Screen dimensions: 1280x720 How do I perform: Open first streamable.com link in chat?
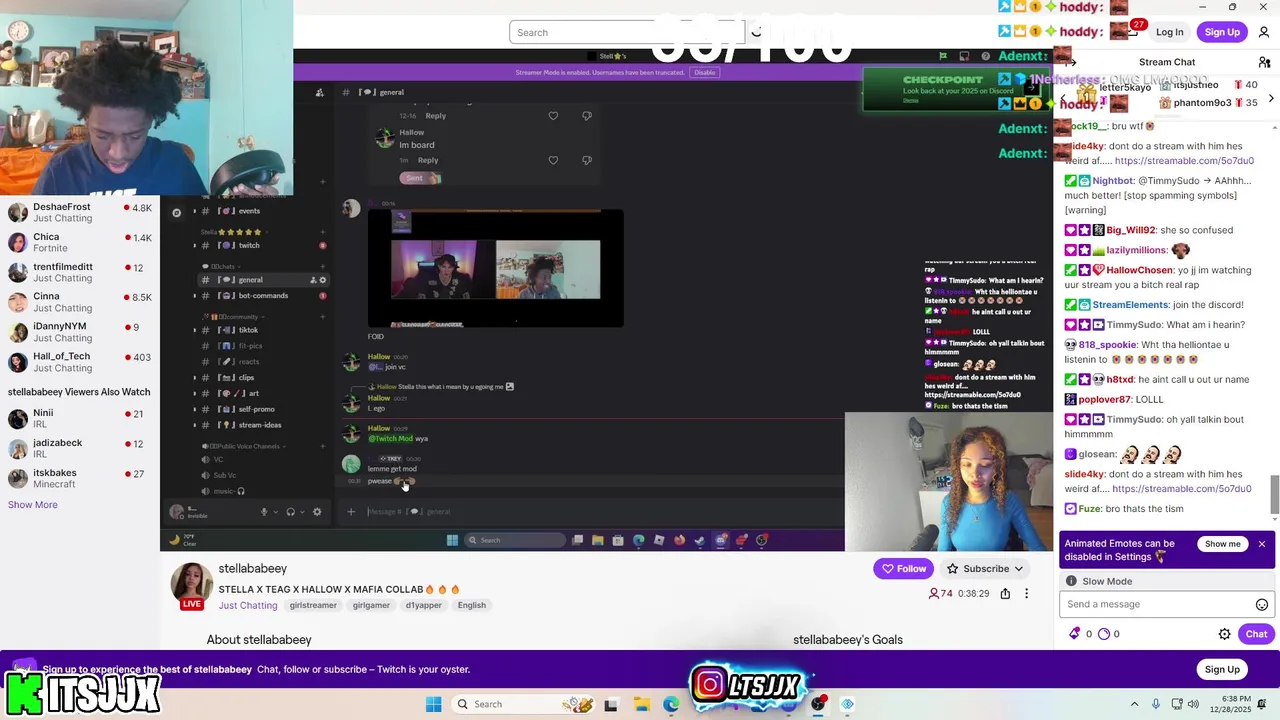coord(1183,161)
